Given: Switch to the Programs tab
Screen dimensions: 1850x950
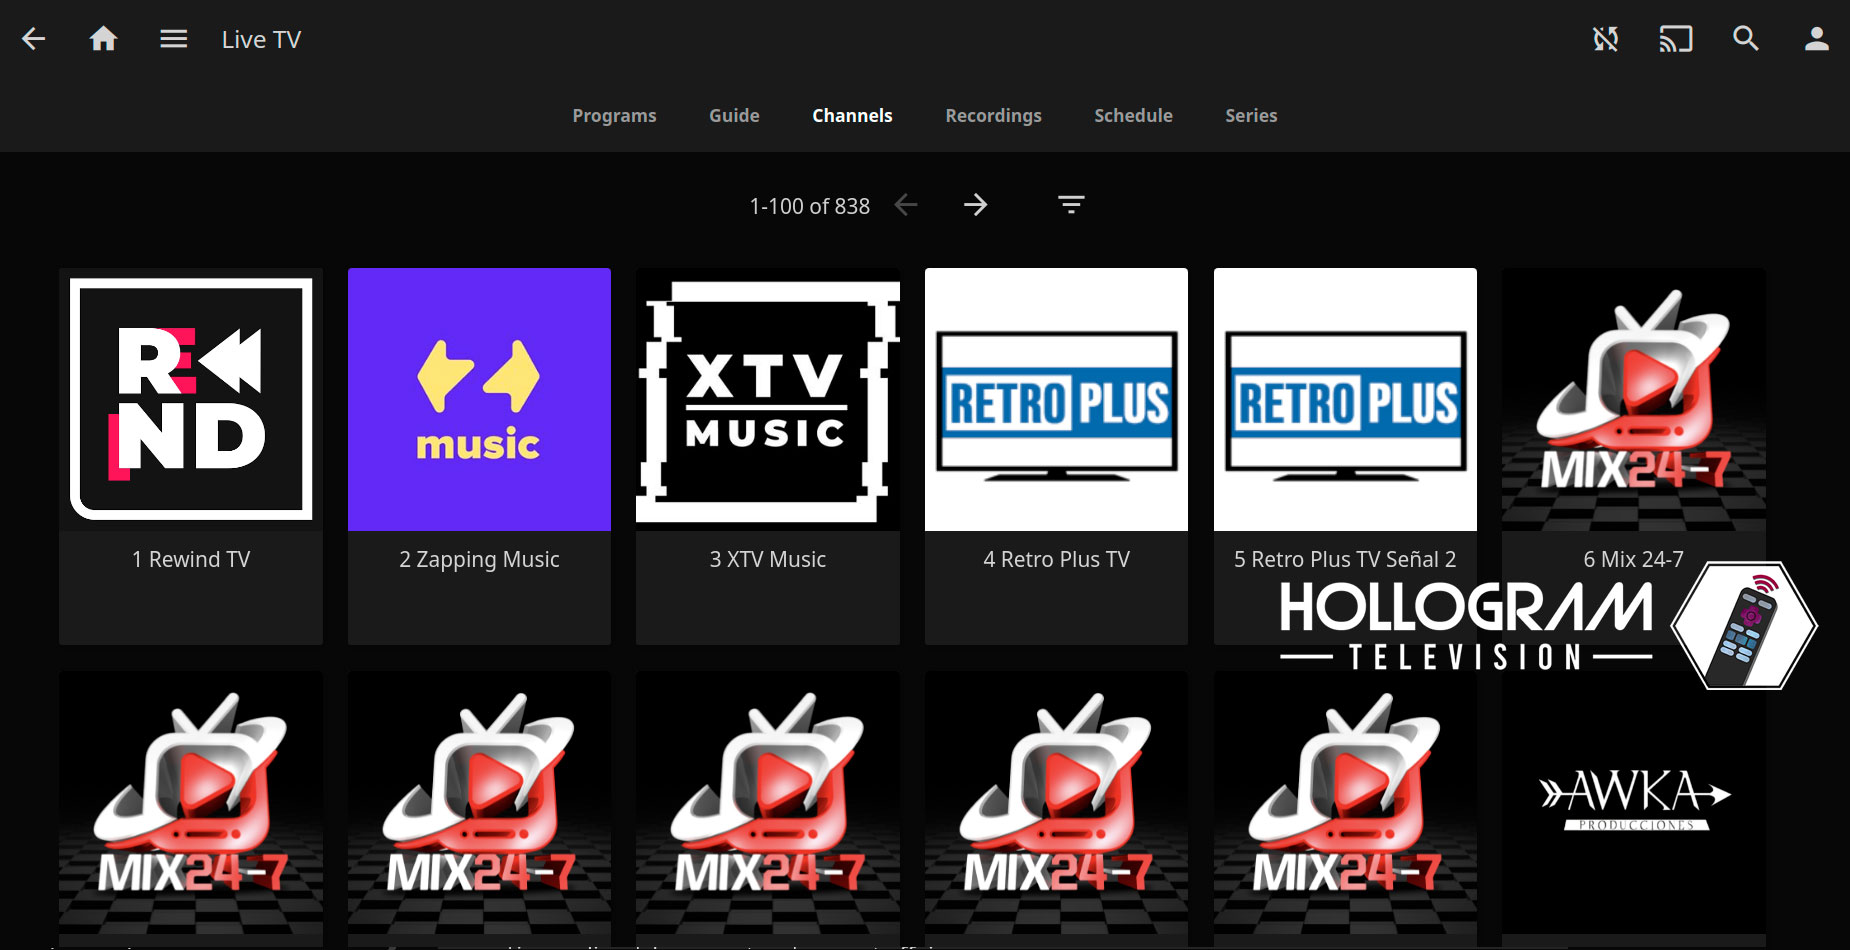Looking at the screenshot, I should pos(614,115).
